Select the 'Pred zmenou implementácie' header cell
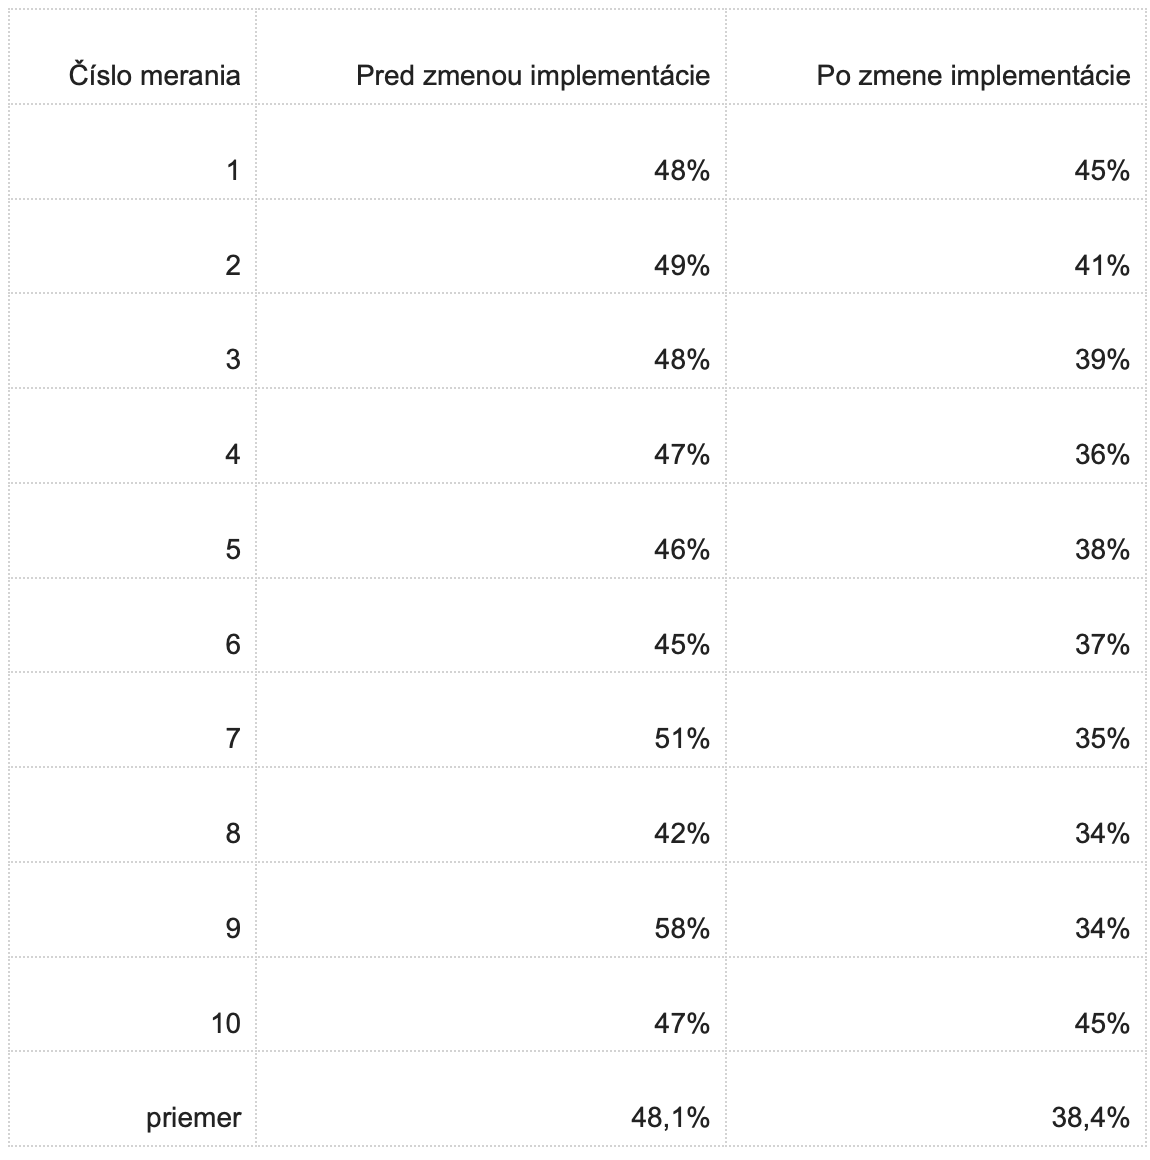This screenshot has width=1150, height=1160. (491, 57)
